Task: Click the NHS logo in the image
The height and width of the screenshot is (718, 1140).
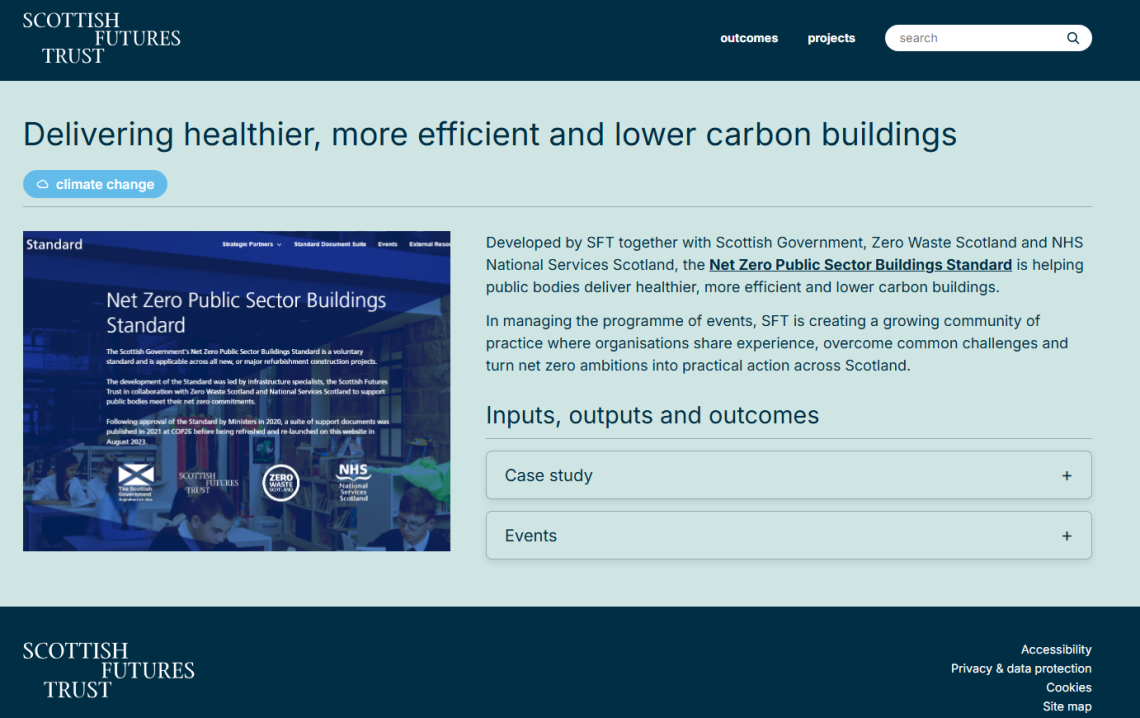Action: click(353, 482)
